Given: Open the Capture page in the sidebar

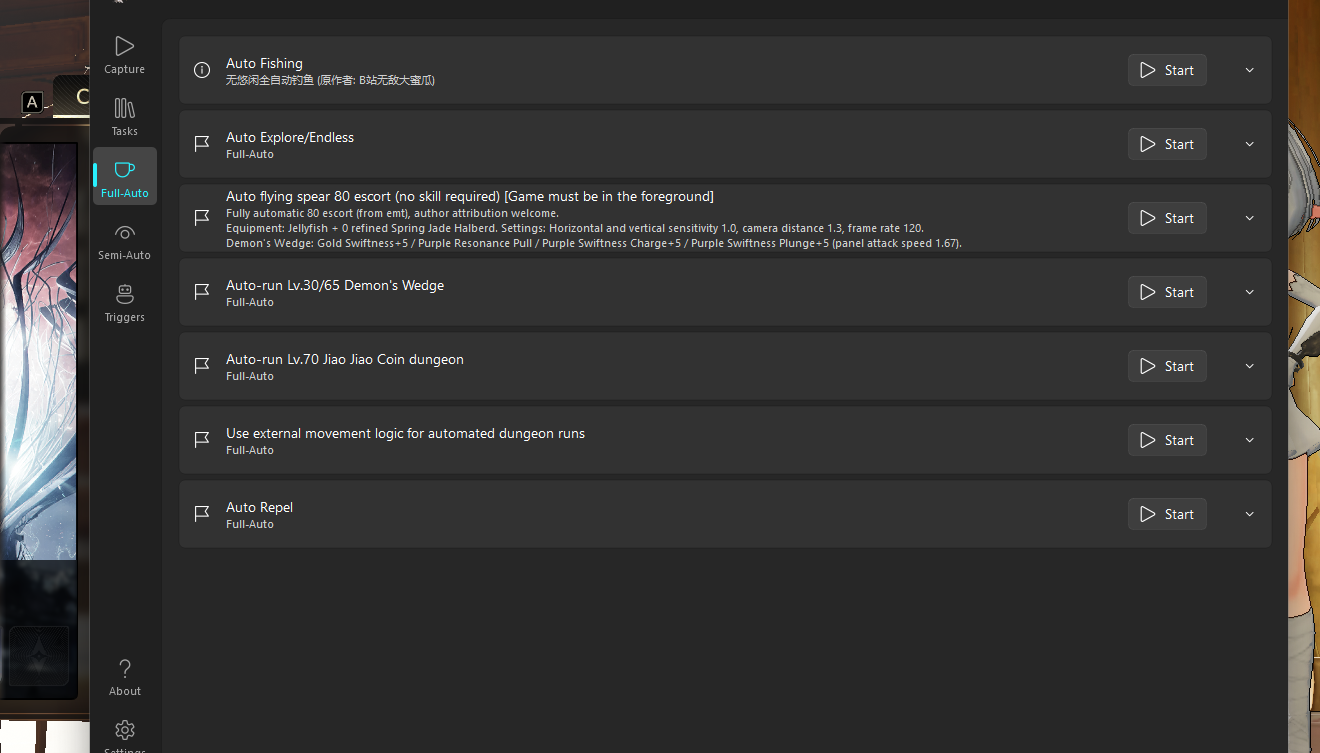Looking at the screenshot, I should 124,54.
